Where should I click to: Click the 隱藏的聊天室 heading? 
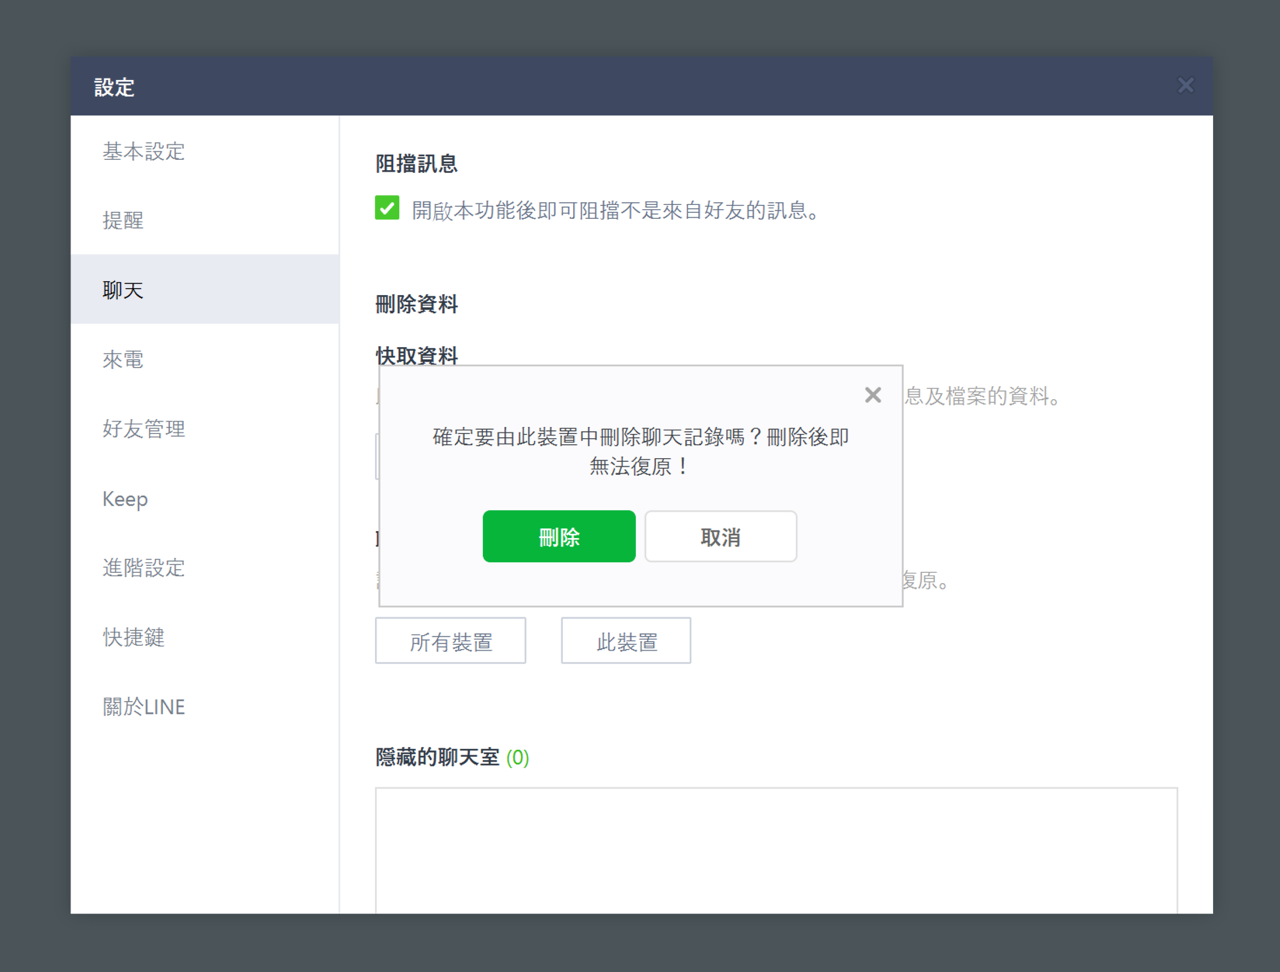437,757
